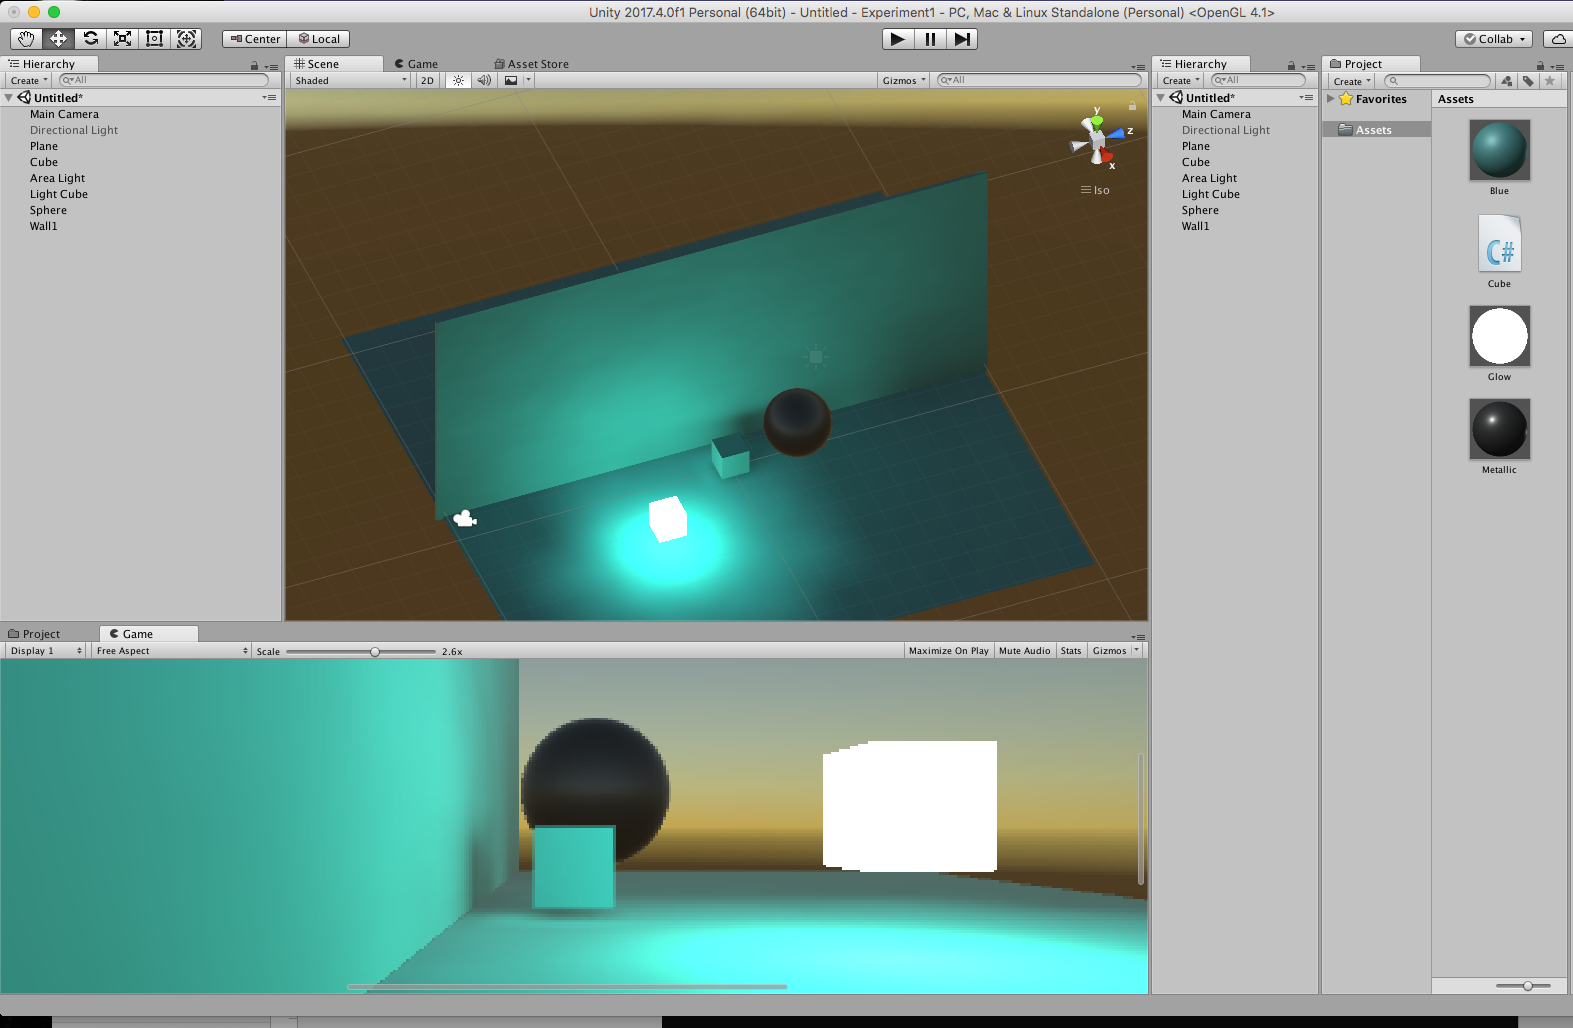
Task: Toggle the Scene view effects image icon
Action: click(x=511, y=80)
